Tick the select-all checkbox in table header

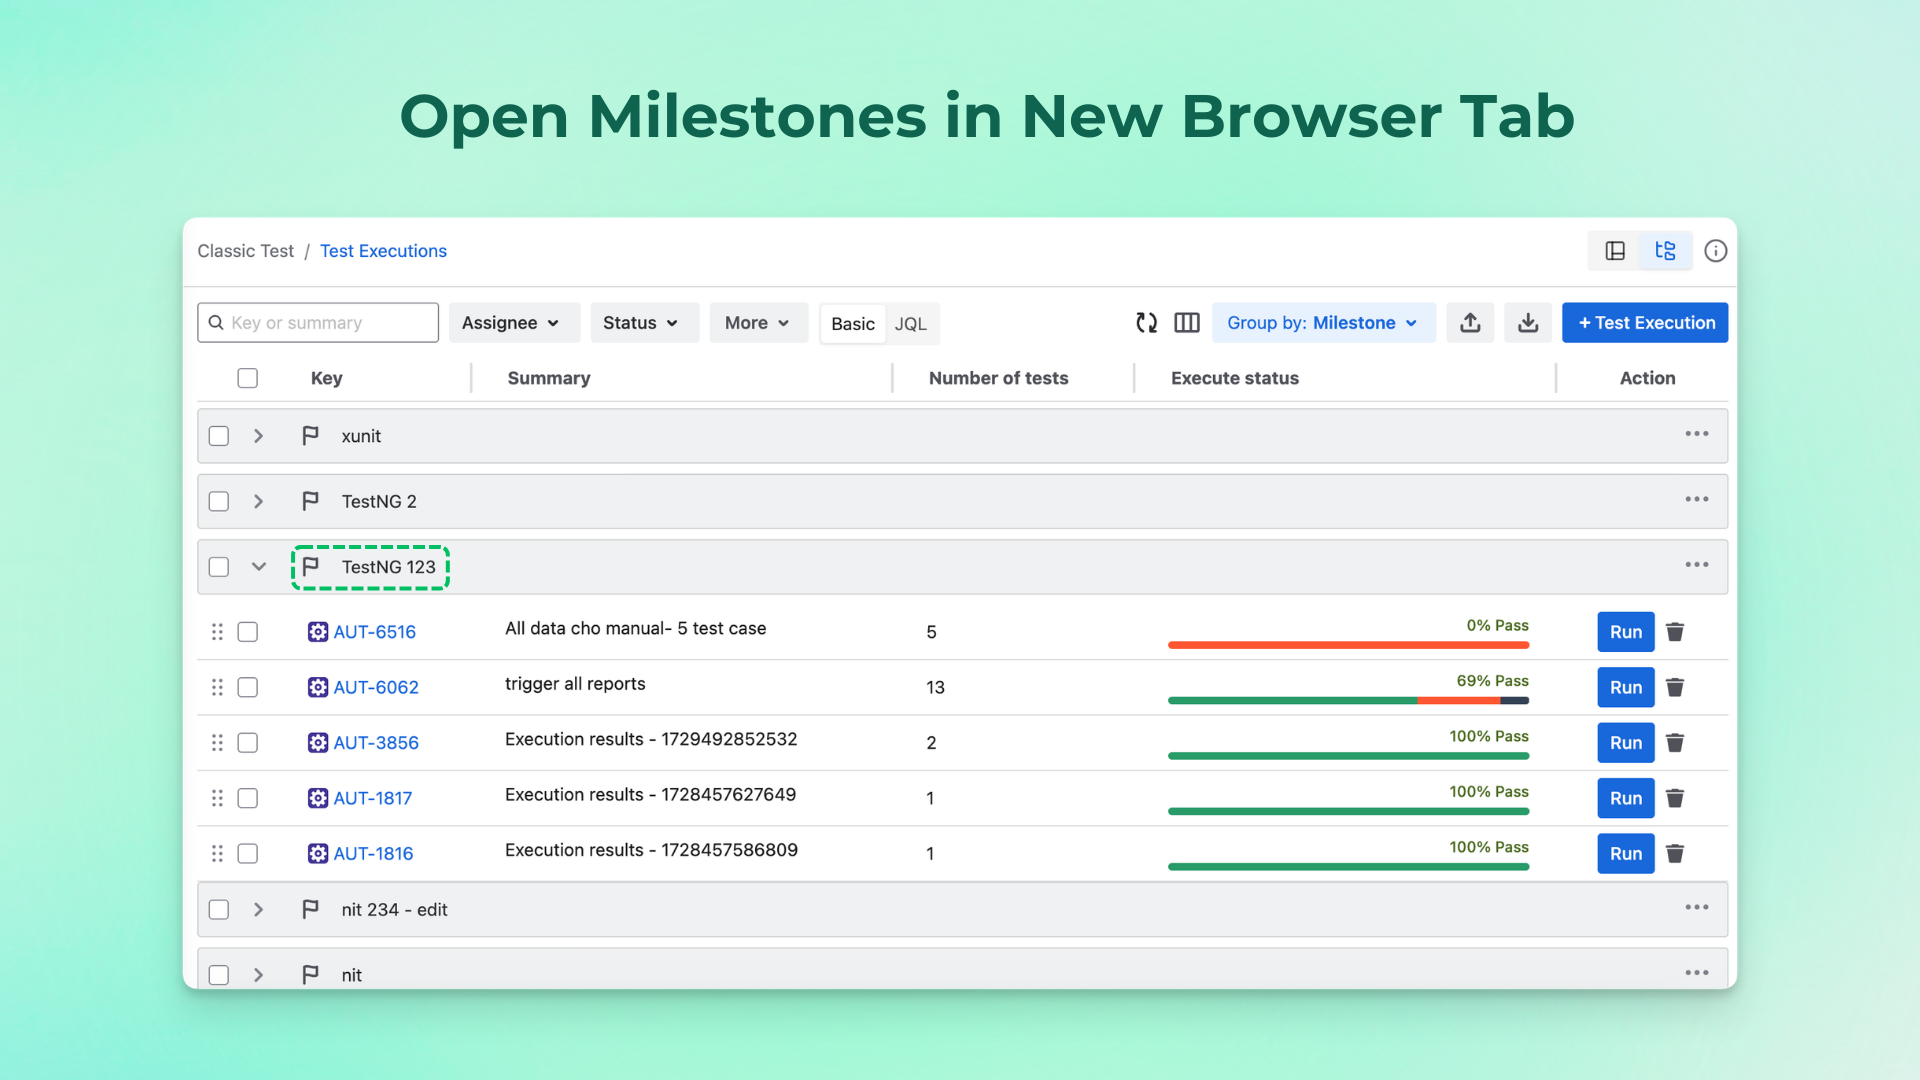point(247,378)
